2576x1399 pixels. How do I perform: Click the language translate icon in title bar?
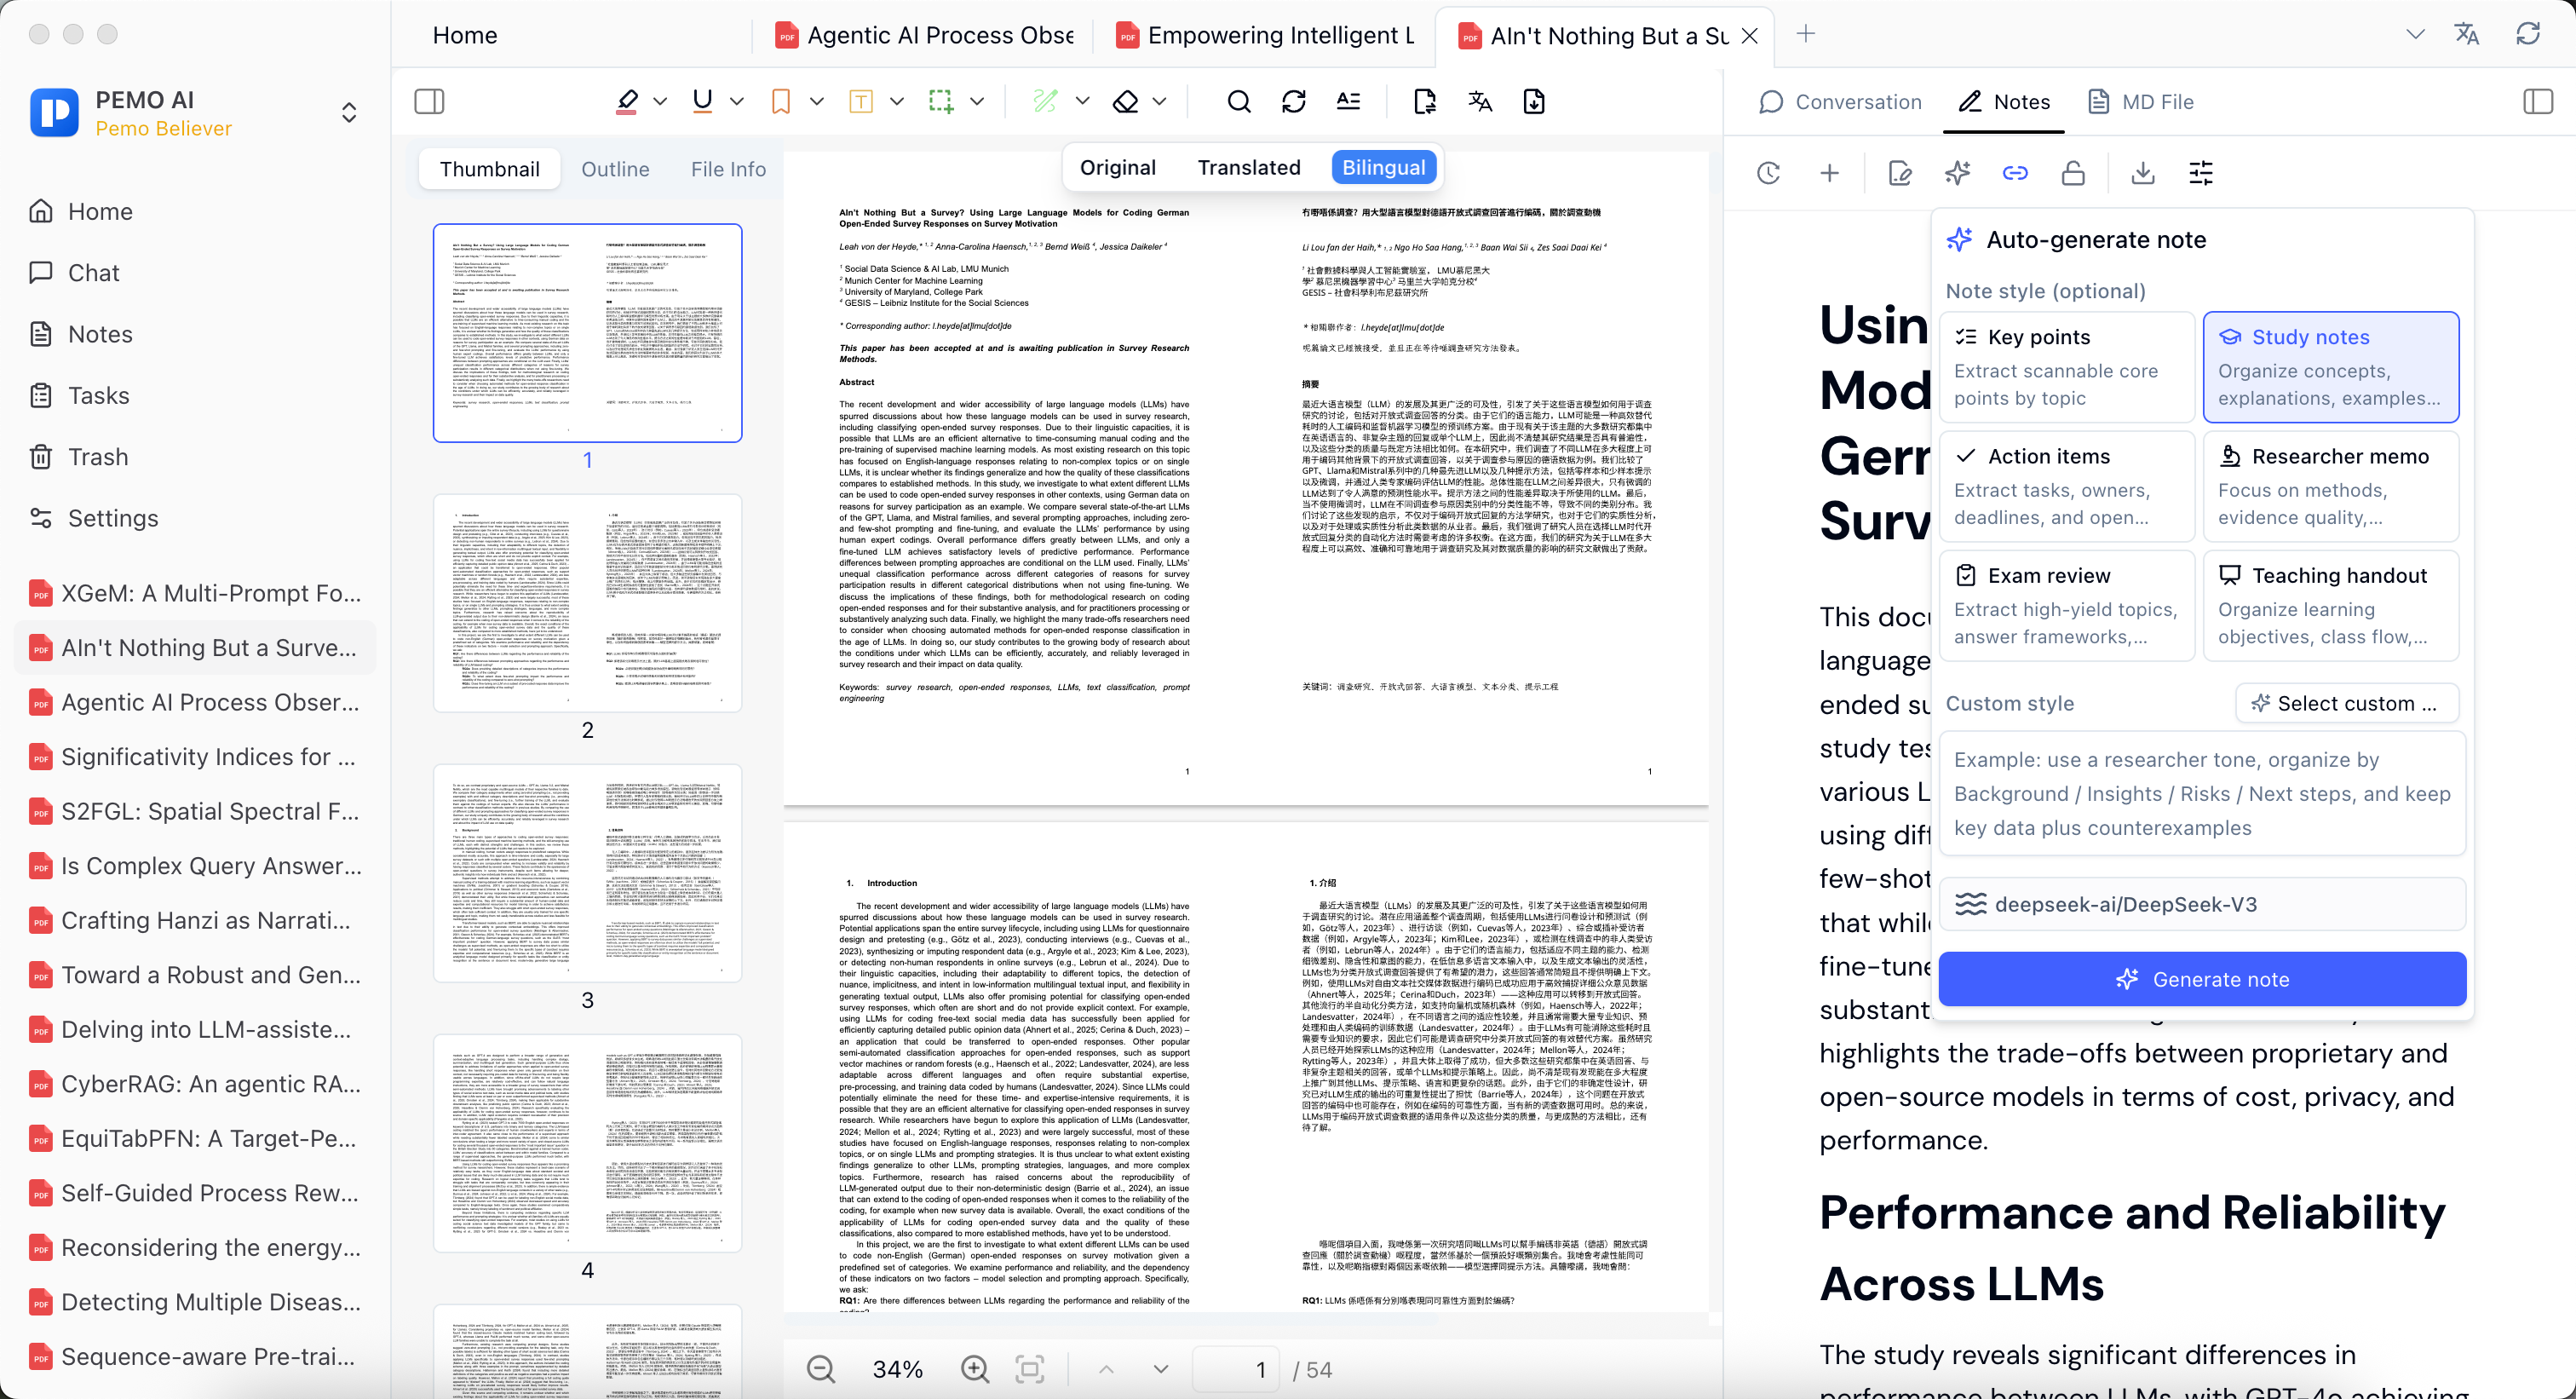(2467, 34)
